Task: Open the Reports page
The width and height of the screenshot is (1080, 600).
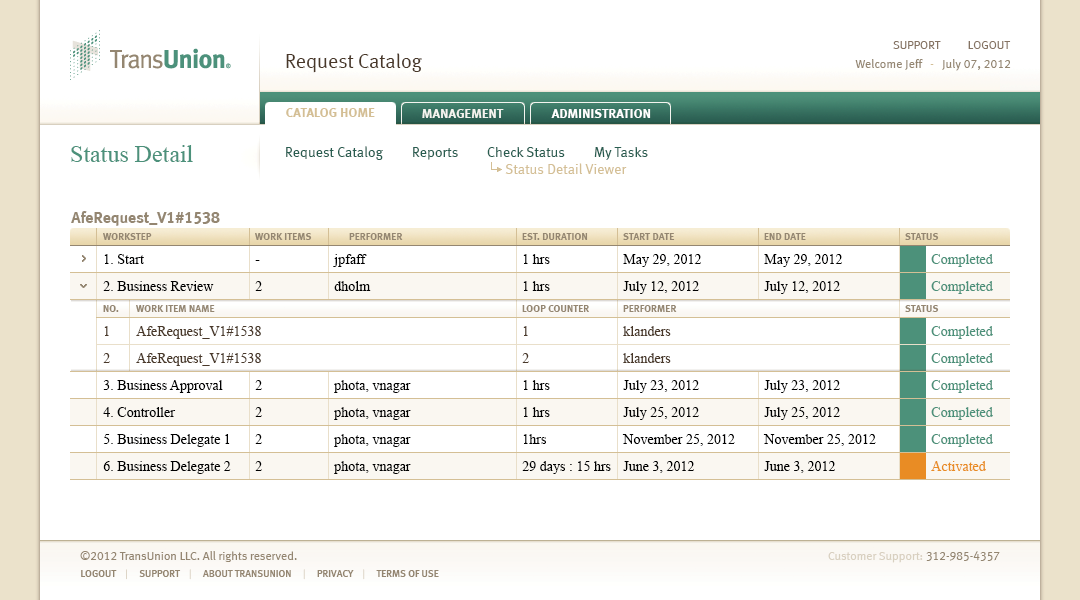Action: 435,153
